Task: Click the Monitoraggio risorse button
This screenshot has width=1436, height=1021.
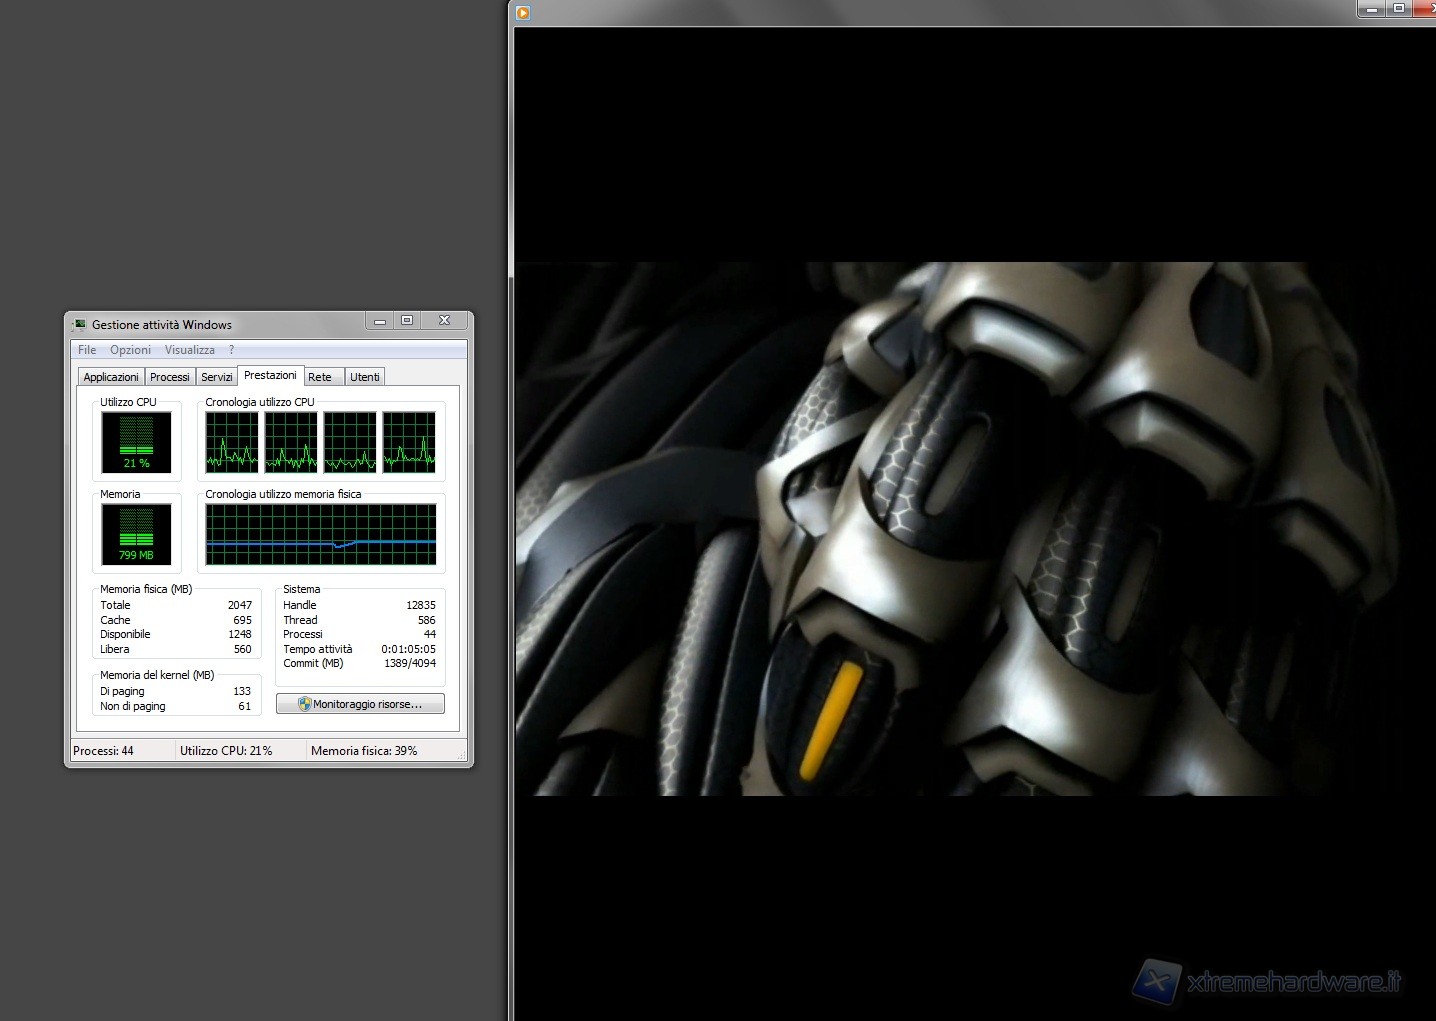Action: pos(360,704)
